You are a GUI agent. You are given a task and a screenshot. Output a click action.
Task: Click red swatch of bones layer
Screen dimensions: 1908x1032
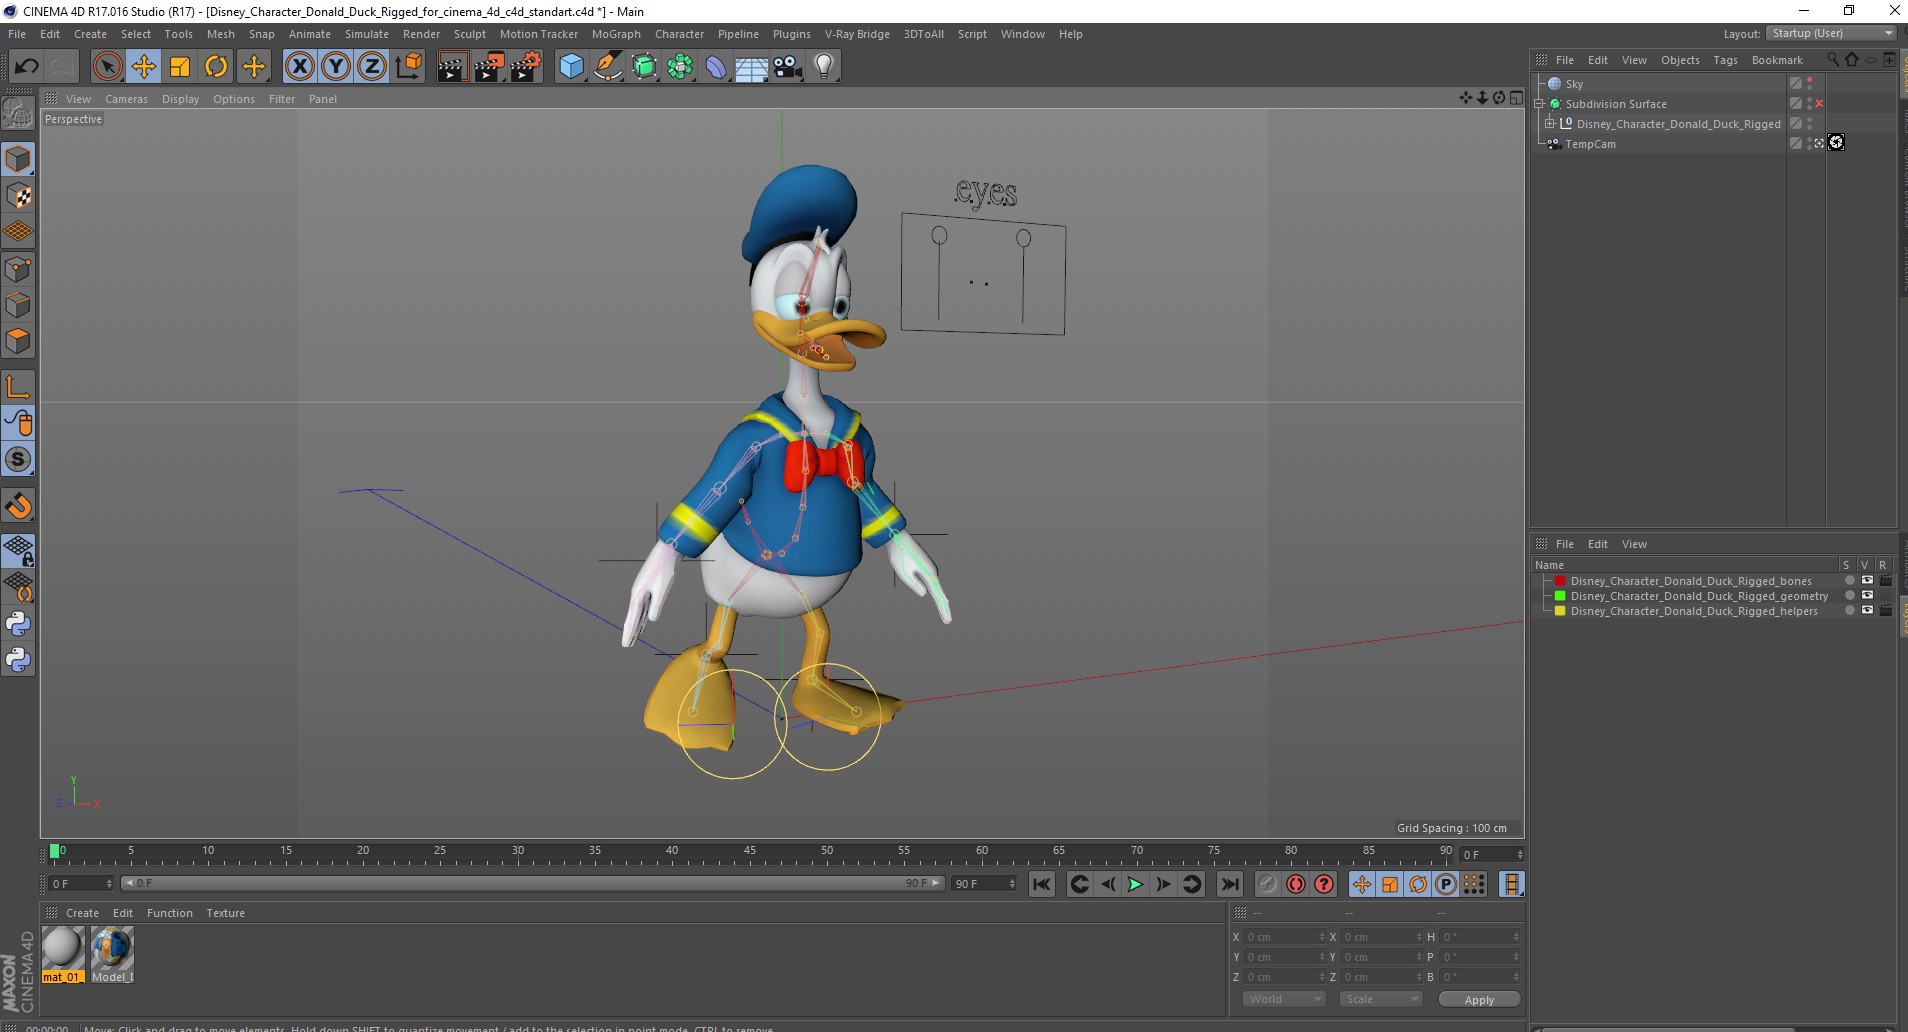(1559, 581)
